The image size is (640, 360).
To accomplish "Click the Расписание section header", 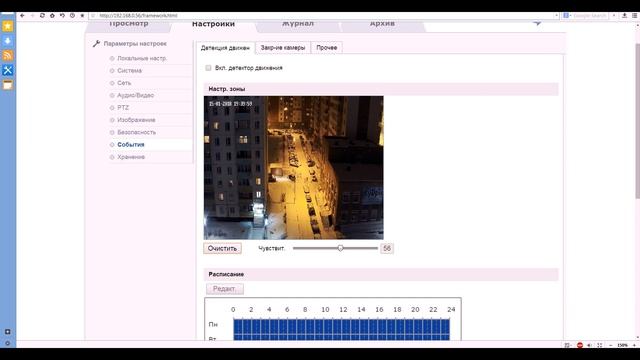I will click(381, 274).
